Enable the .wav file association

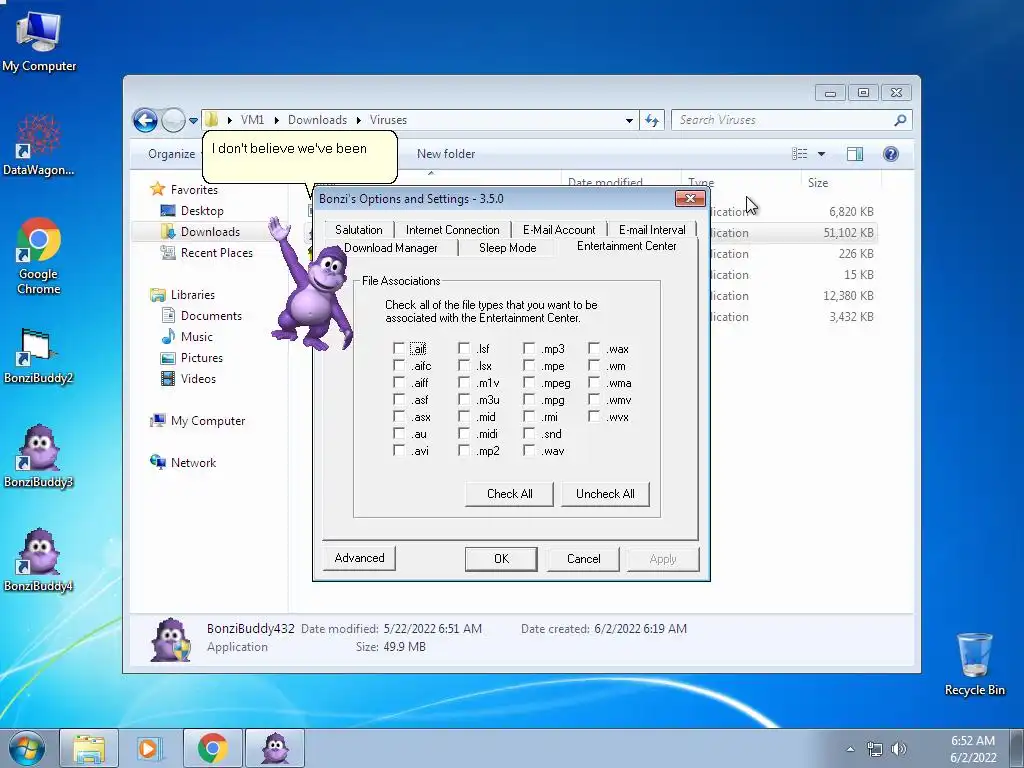point(529,450)
